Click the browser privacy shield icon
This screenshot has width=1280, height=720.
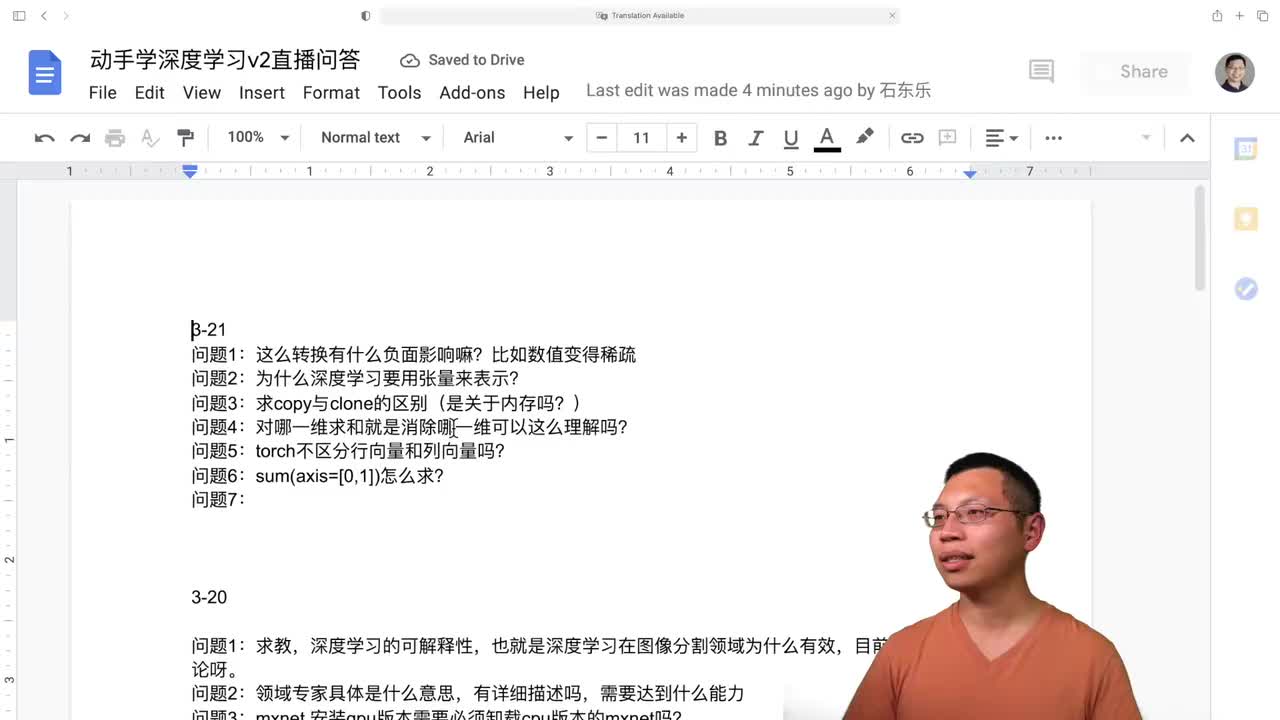coord(366,16)
